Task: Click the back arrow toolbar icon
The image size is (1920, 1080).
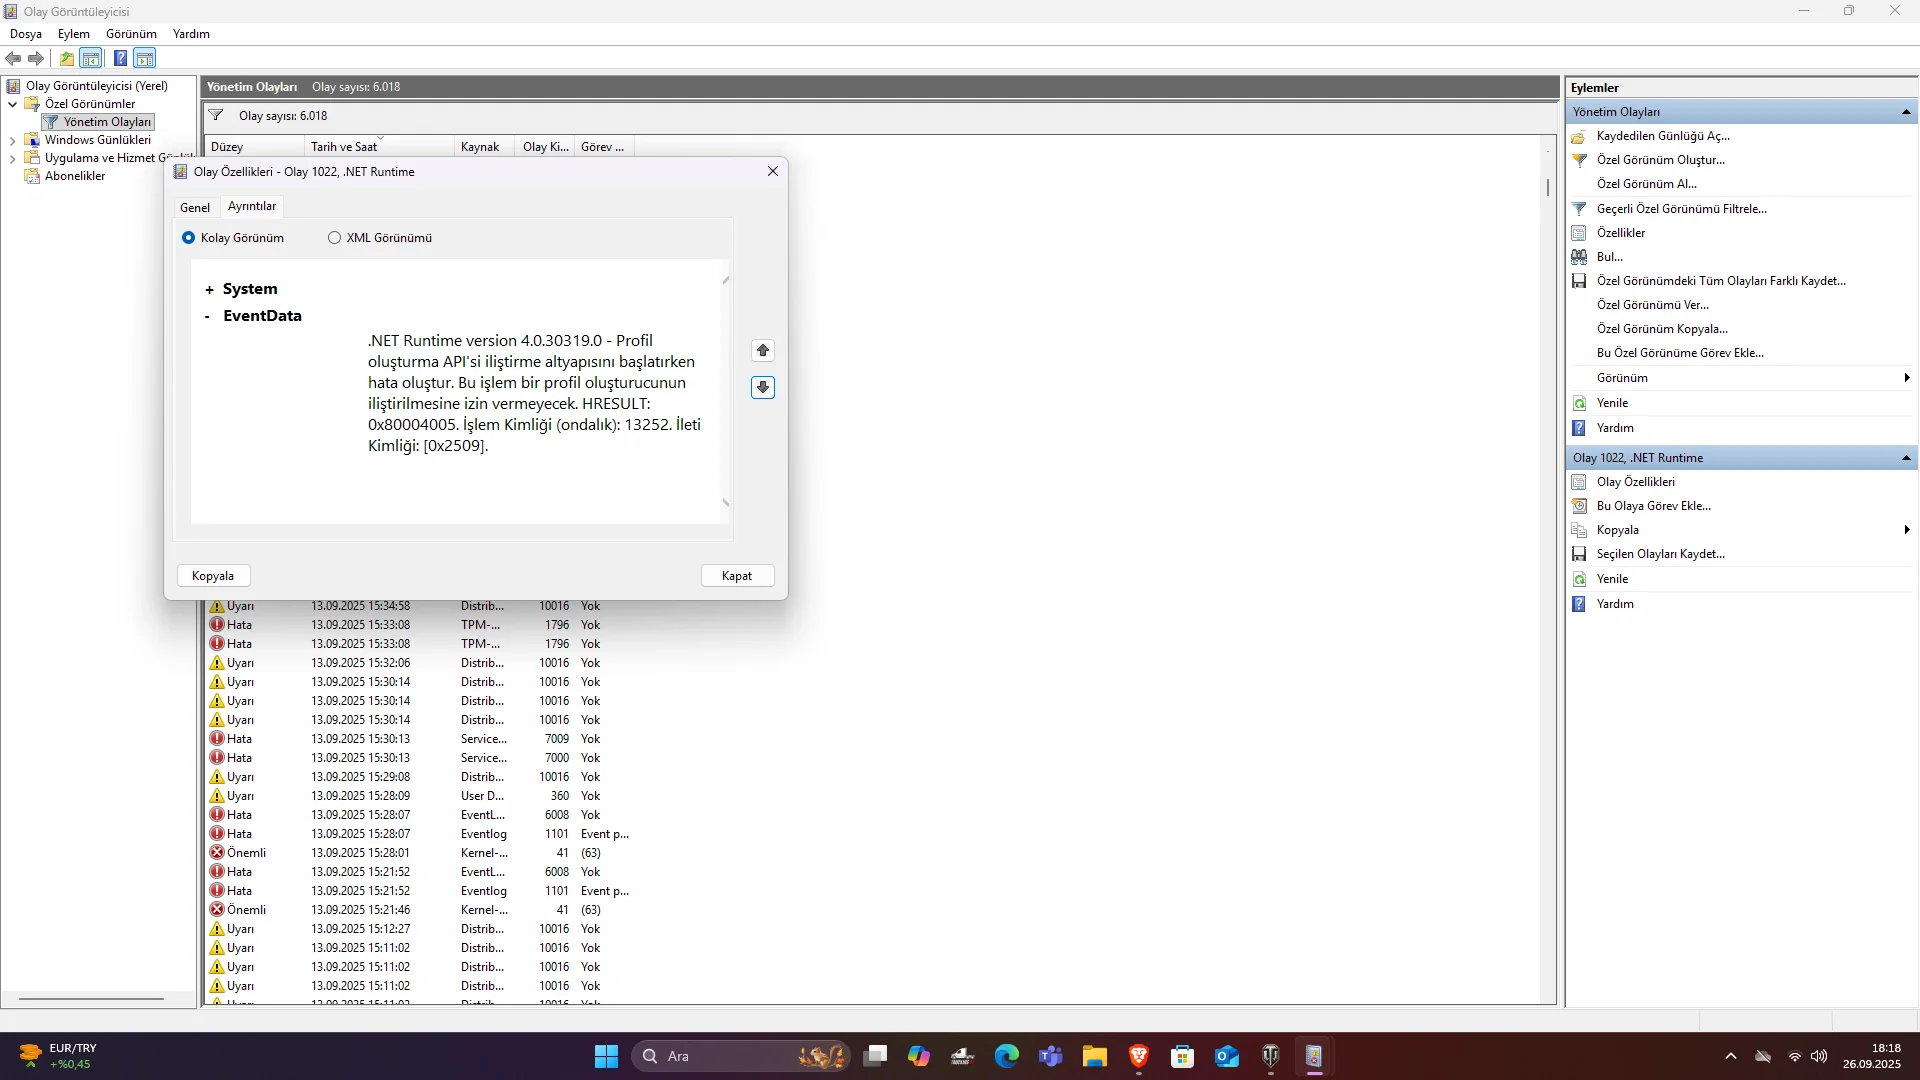Action: point(13,59)
